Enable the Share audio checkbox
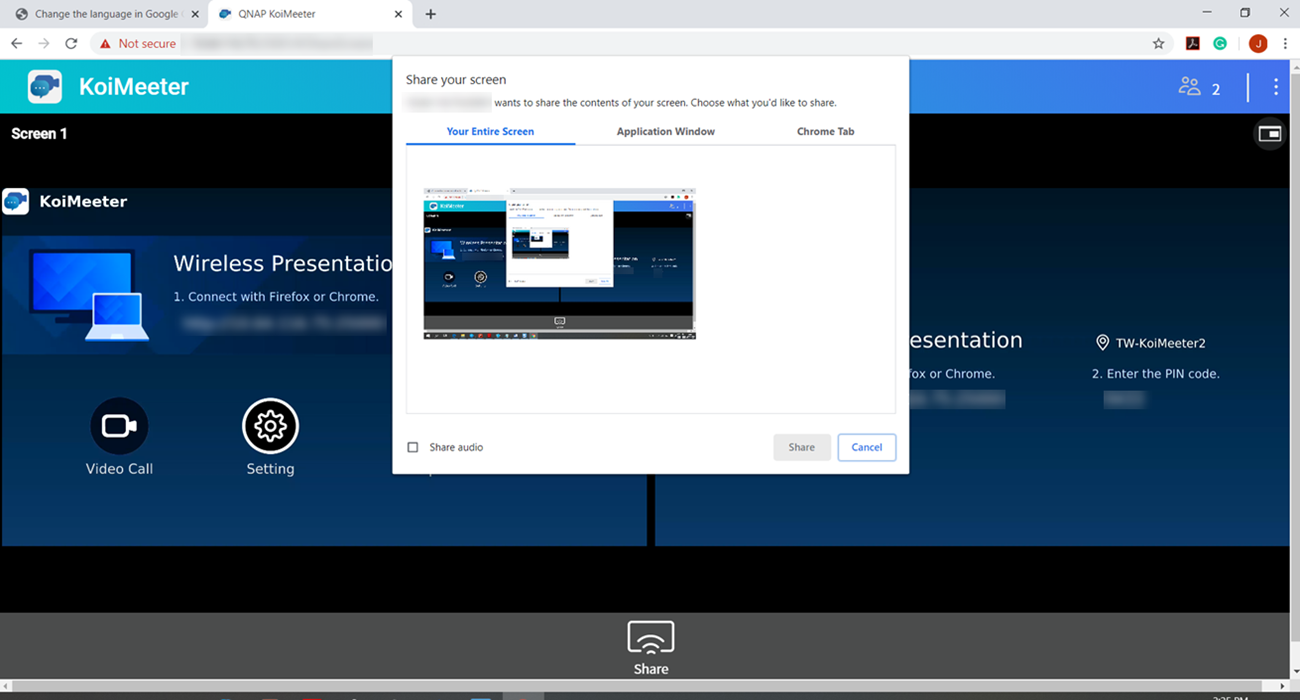 click(413, 447)
